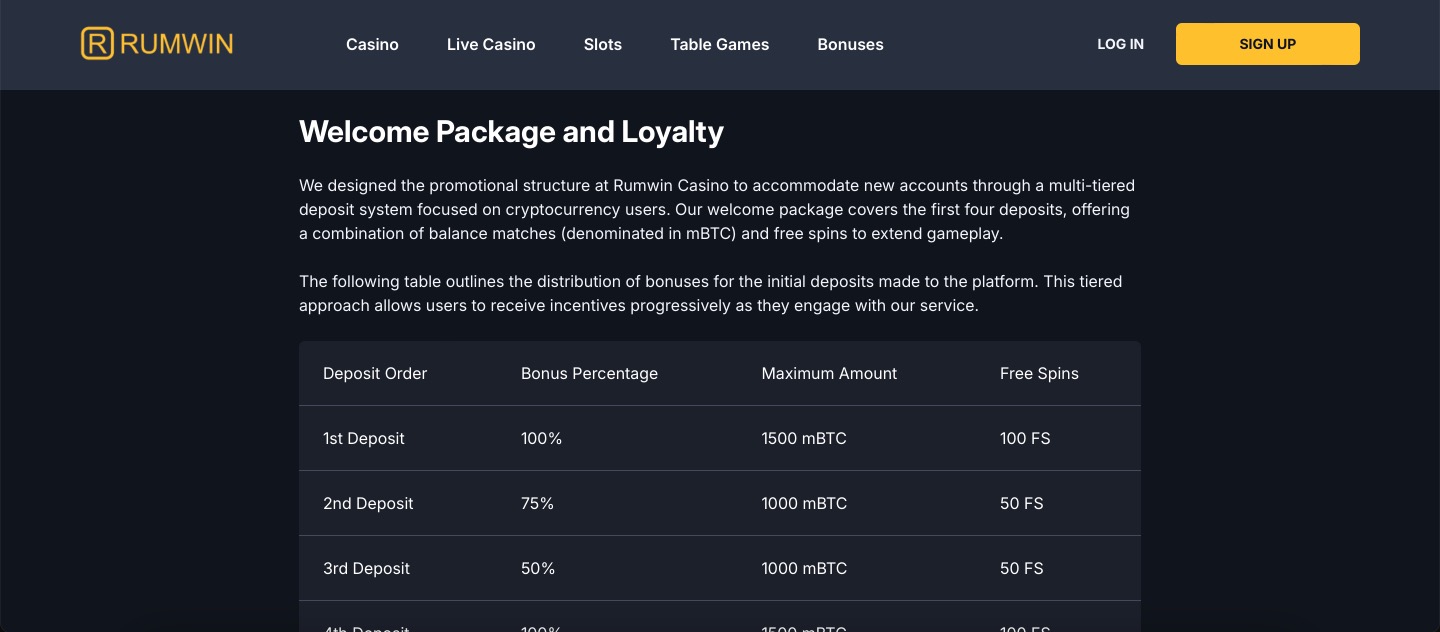Click the Bonus Percentage column header
This screenshot has width=1440, height=632.
click(x=589, y=373)
